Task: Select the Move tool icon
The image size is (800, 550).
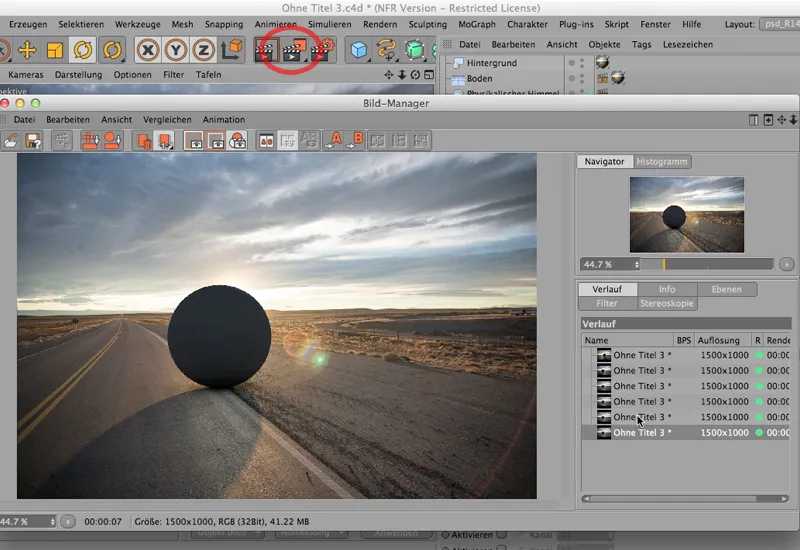Action: pos(27,48)
